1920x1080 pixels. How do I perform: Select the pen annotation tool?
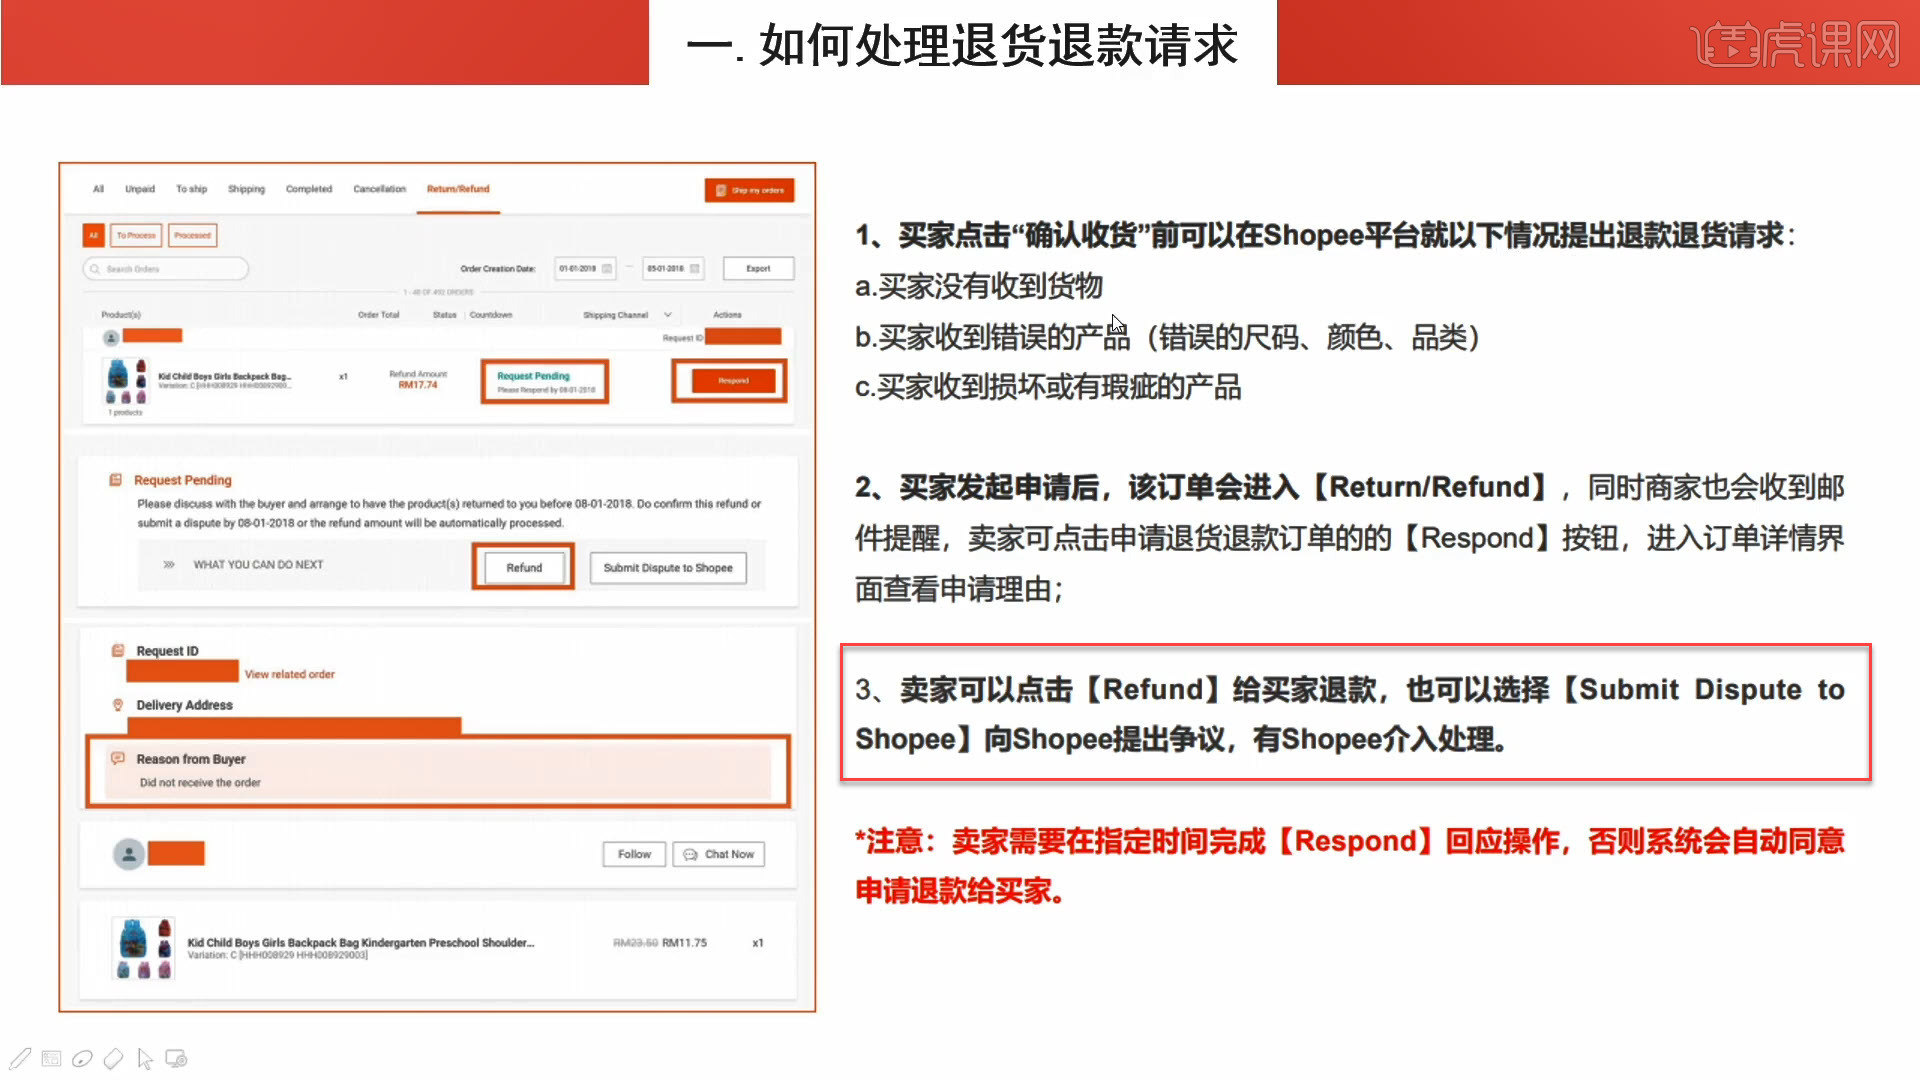click(20, 1058)
